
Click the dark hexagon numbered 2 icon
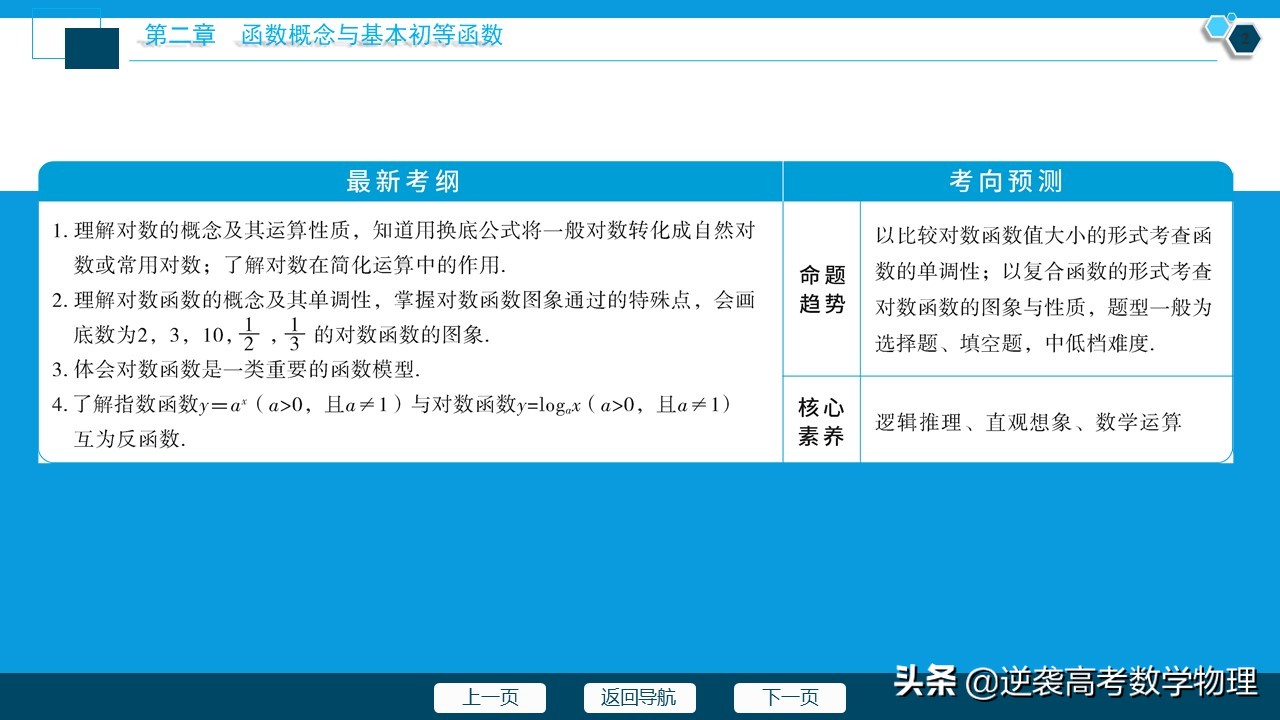coord(1244,40)
